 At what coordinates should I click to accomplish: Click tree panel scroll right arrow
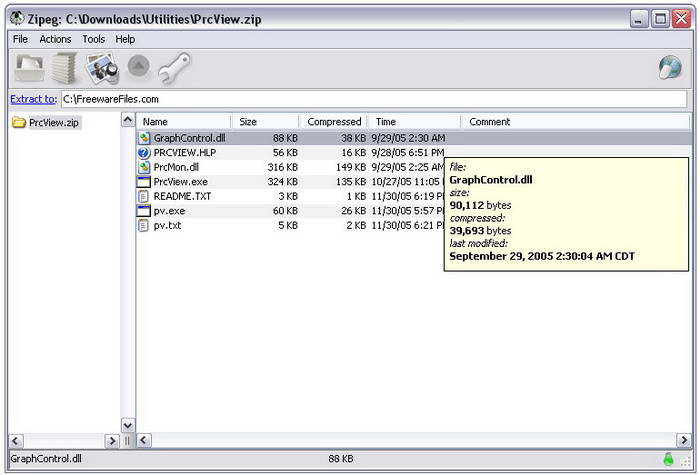(x=112, y=441)
